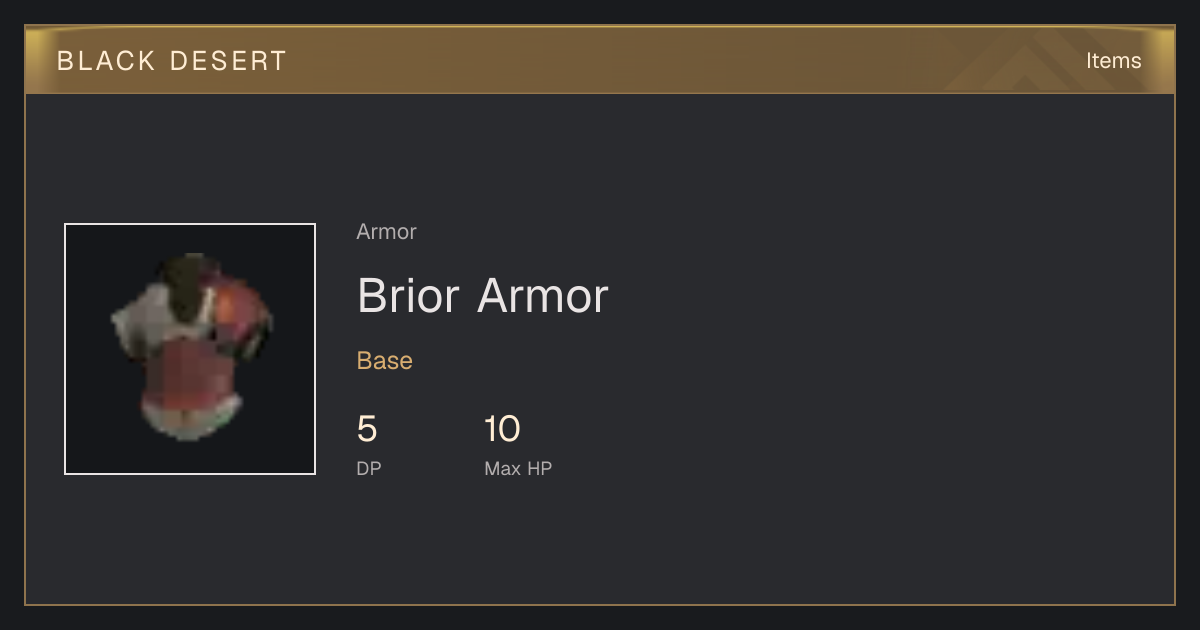
Task: Click the BLACK DESERT header title
Action: click(172, 61)
